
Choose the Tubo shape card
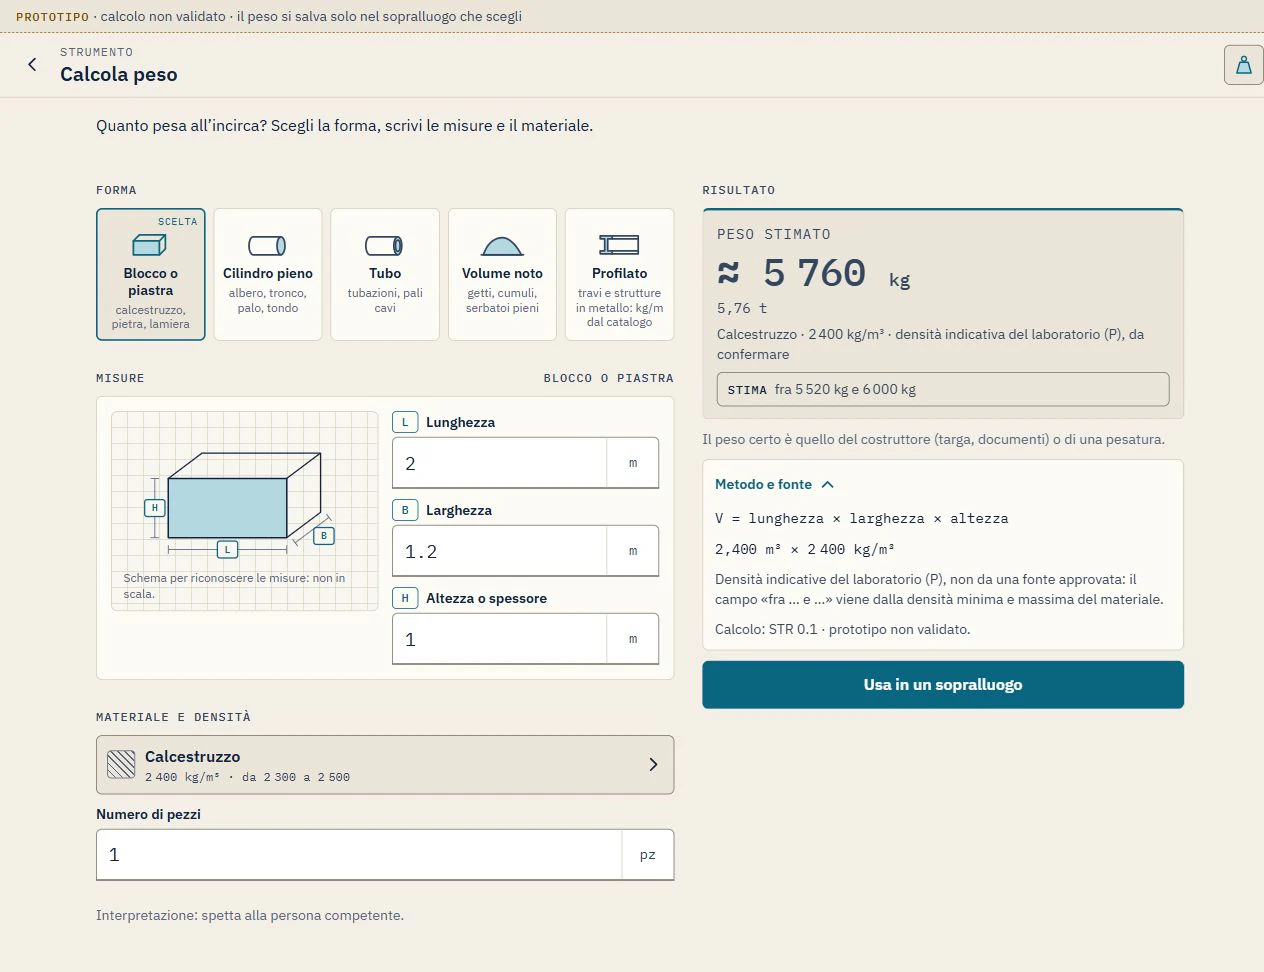(x=385, y=274)
